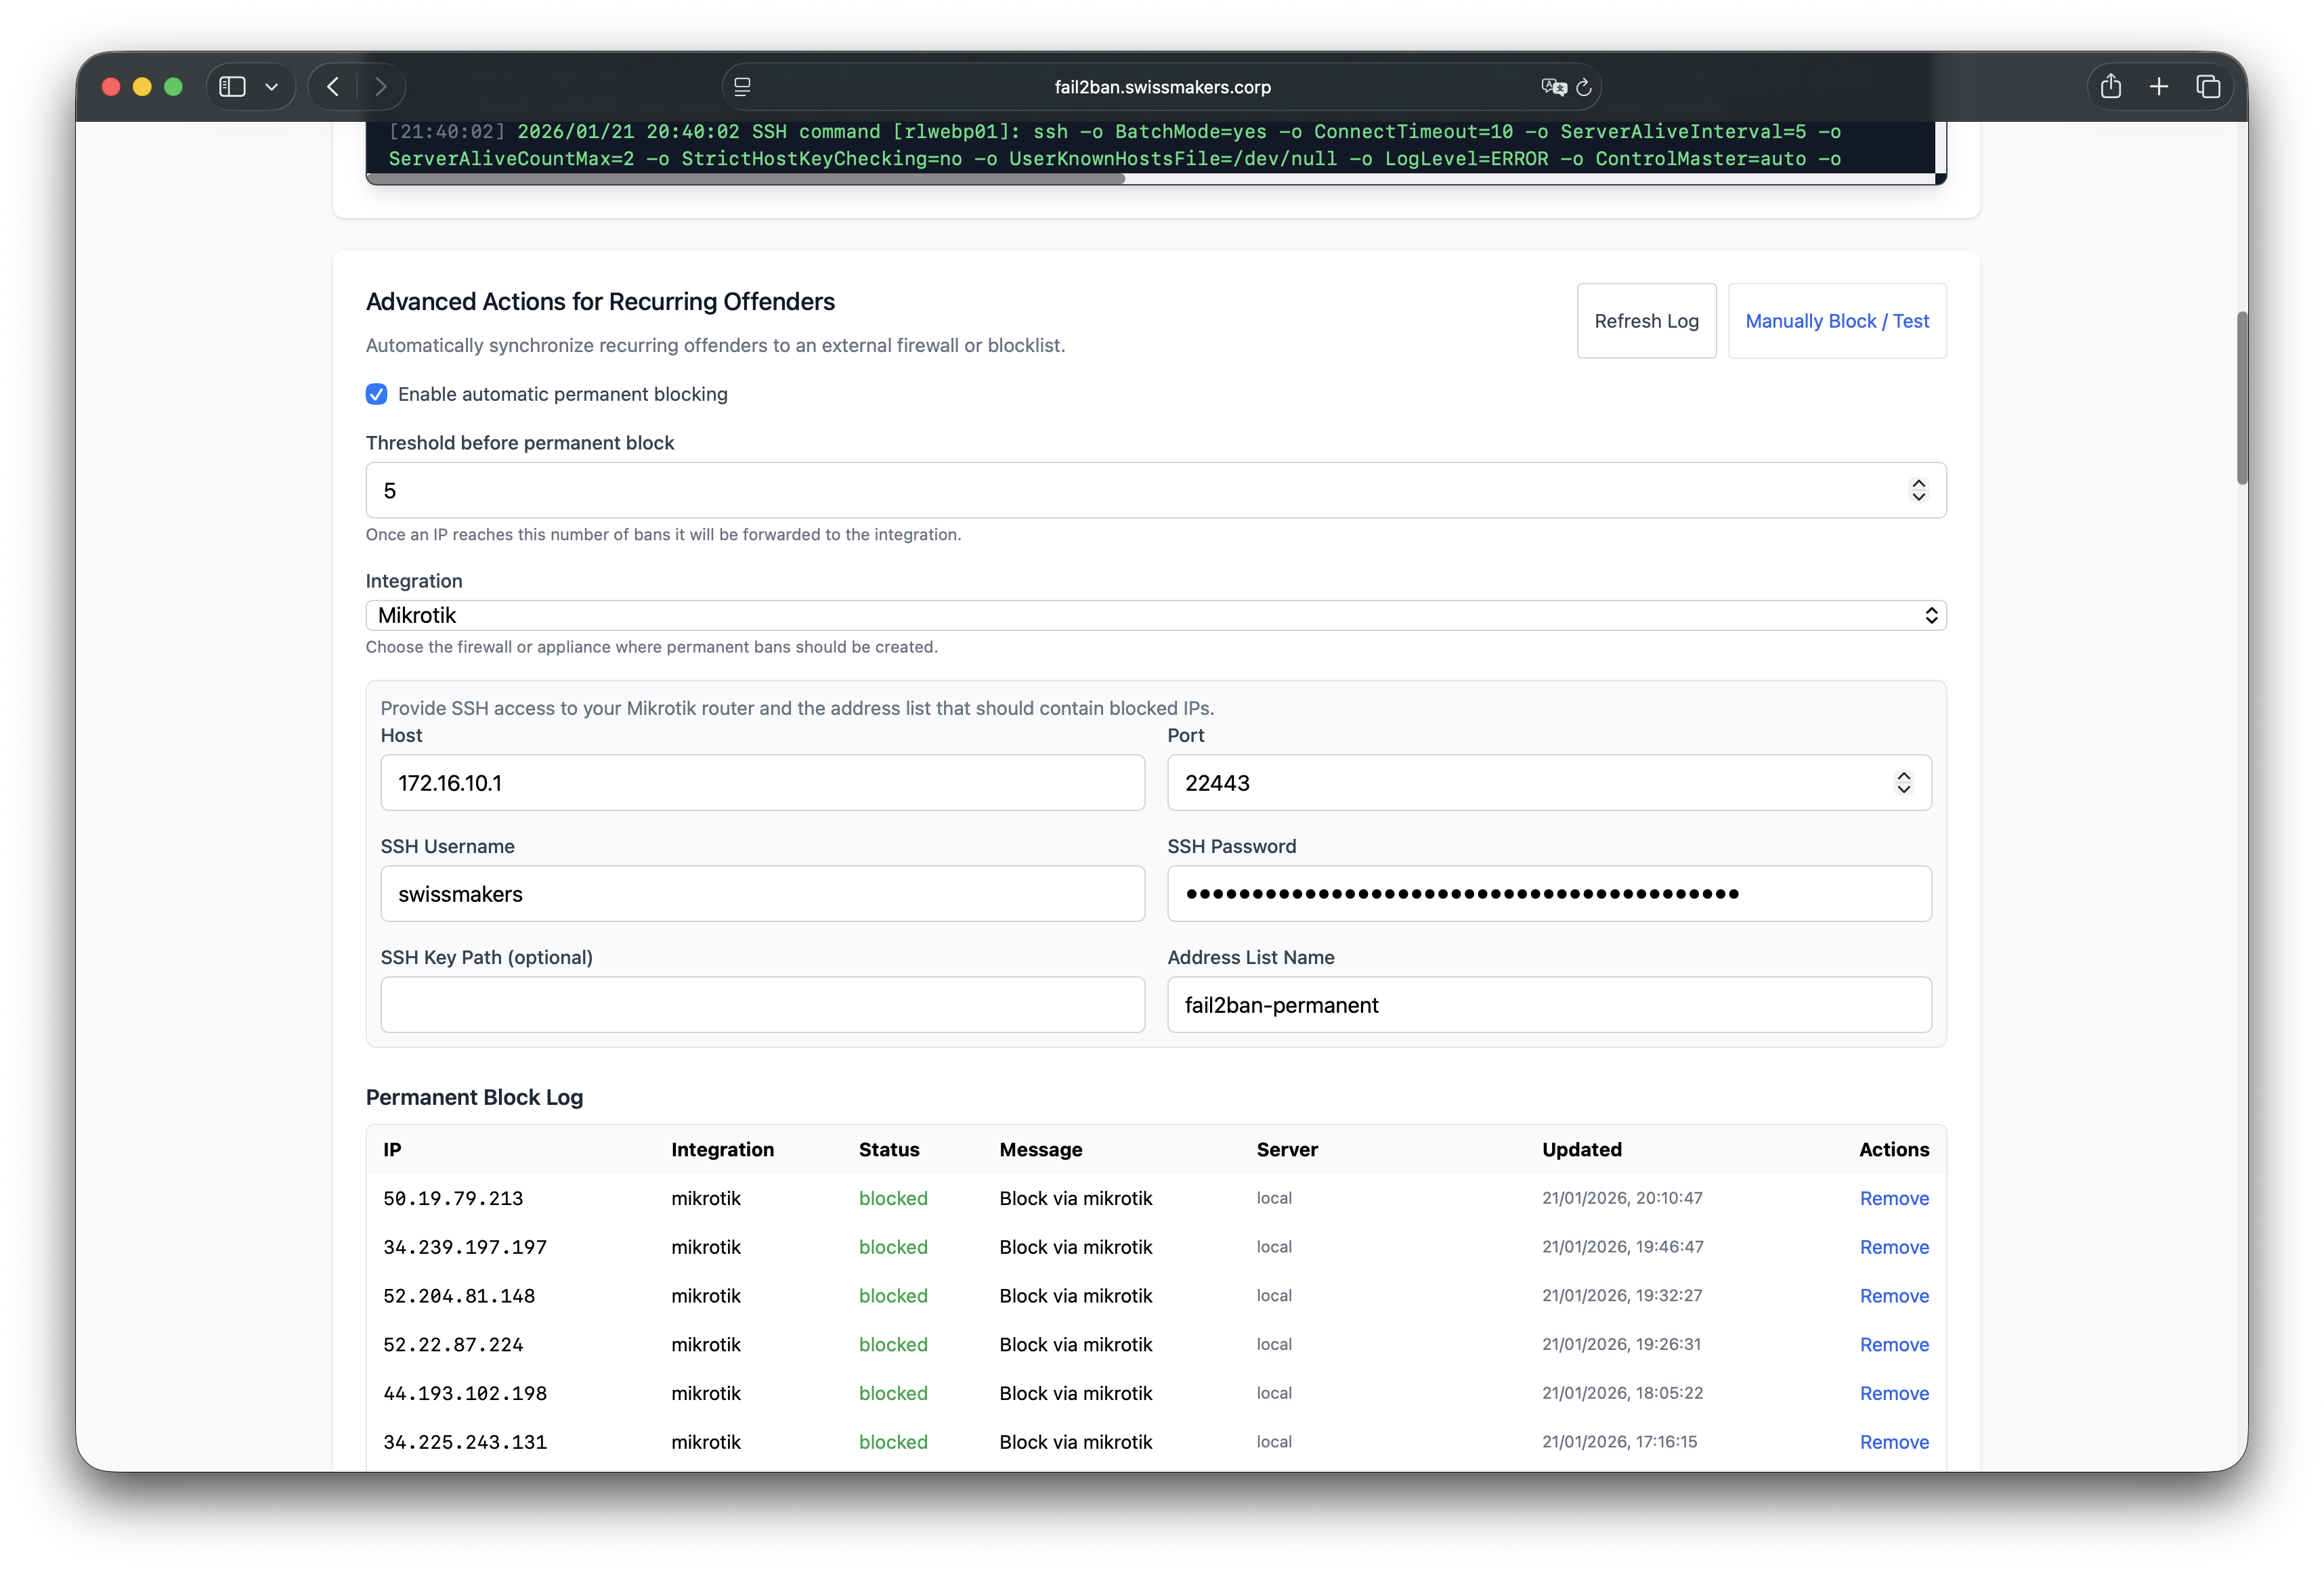Click Remove for IP 44.193.102.198
2324x1572 pixels.
[1893, 1393]
